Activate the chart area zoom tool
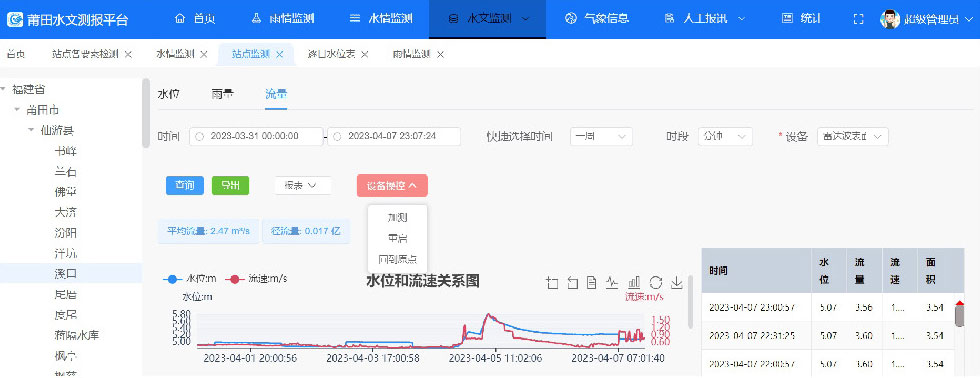980x378 pixels. [551, 283]
